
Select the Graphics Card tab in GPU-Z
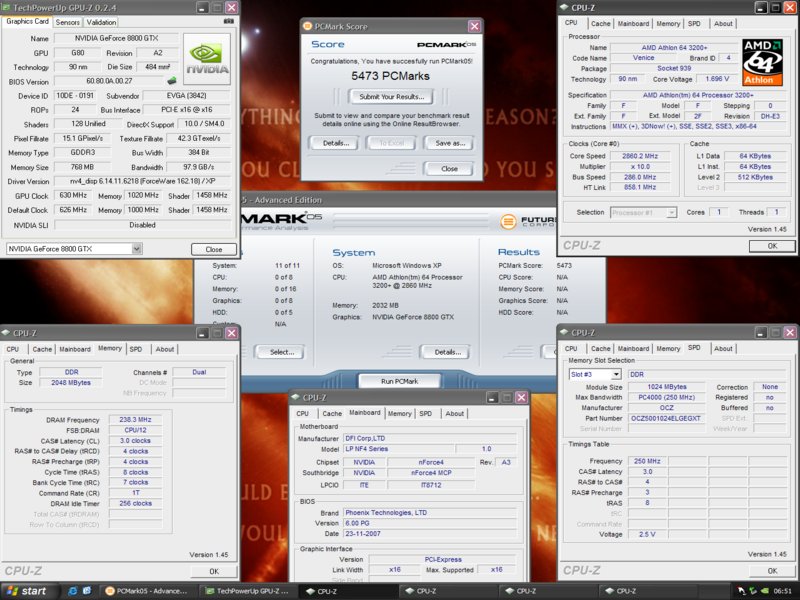pos(28,21)
